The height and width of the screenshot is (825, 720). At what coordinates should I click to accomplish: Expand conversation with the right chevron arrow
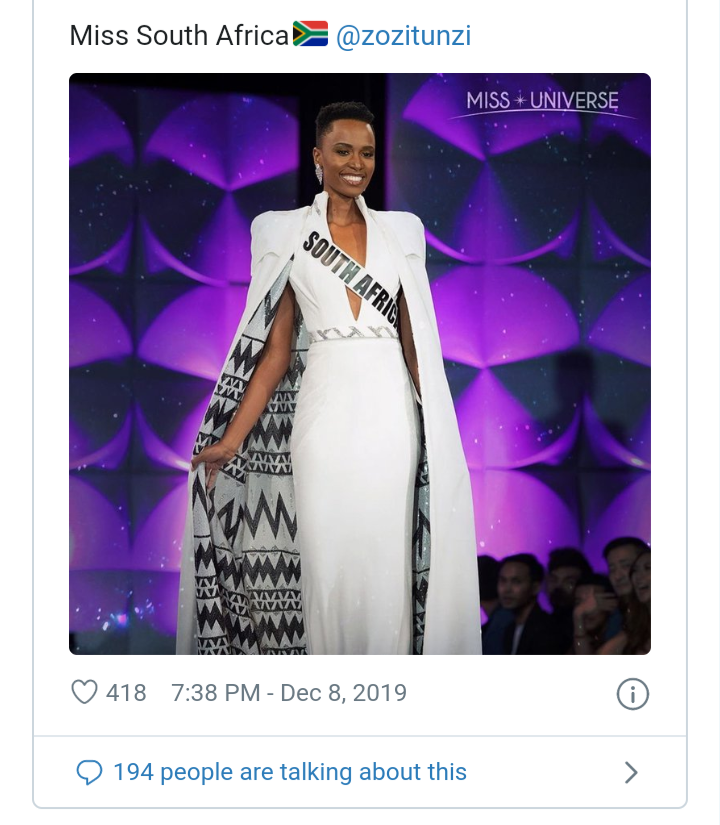(x=631, y=772)
